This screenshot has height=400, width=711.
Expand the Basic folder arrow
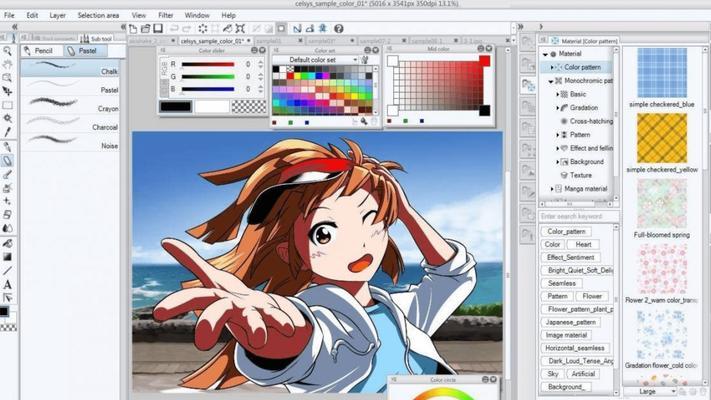[557, 94]
